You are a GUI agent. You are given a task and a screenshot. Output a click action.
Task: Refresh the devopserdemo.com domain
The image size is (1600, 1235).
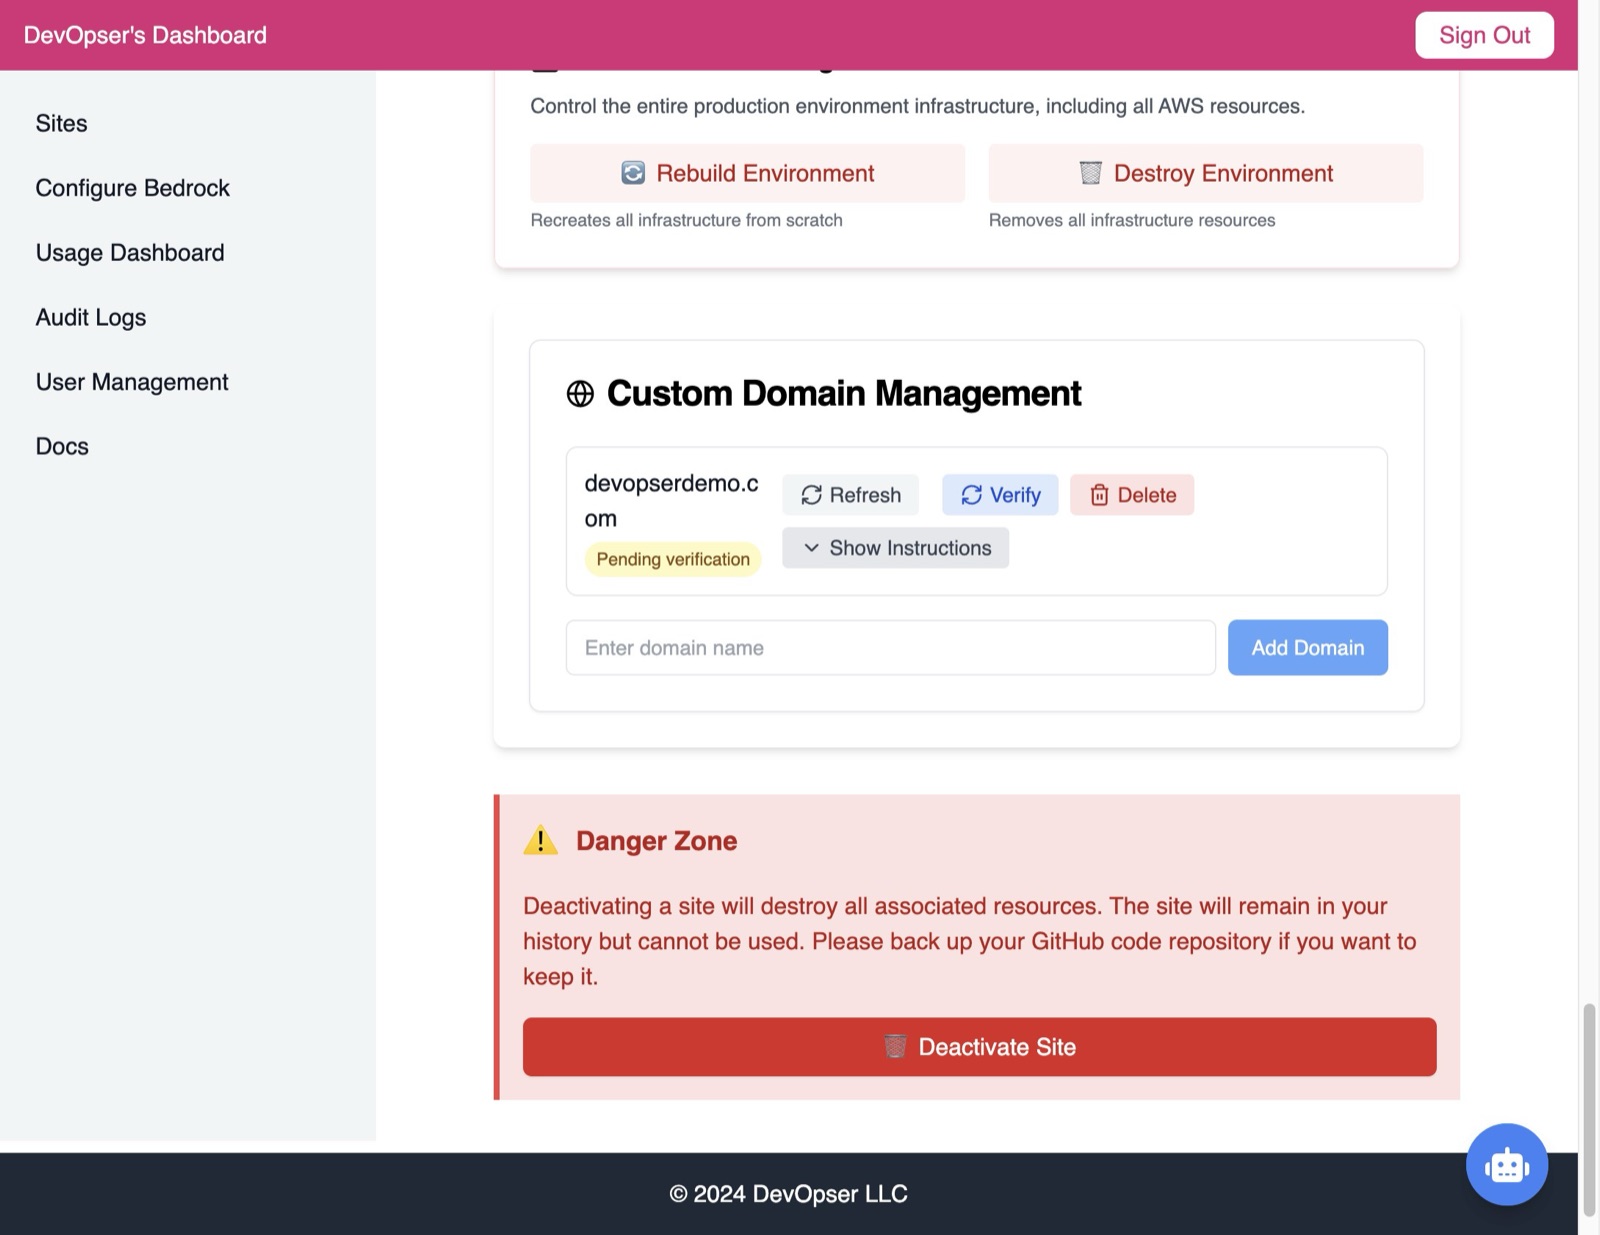pyautogui.click(x=850, y=495)
